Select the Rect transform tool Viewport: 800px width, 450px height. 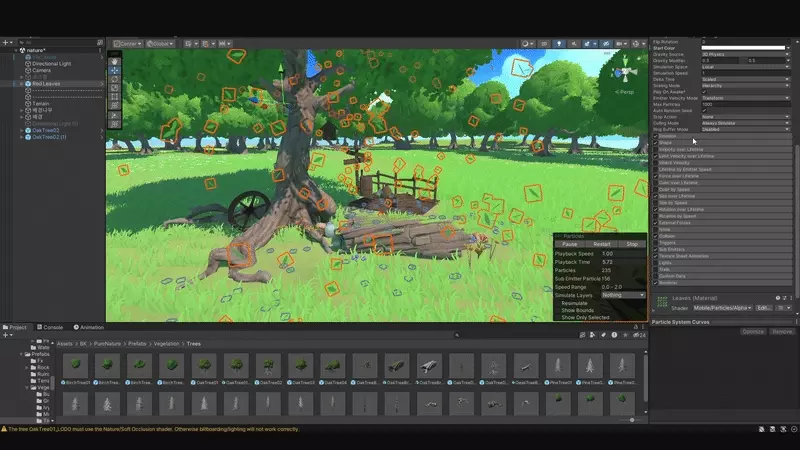point(114,96)
